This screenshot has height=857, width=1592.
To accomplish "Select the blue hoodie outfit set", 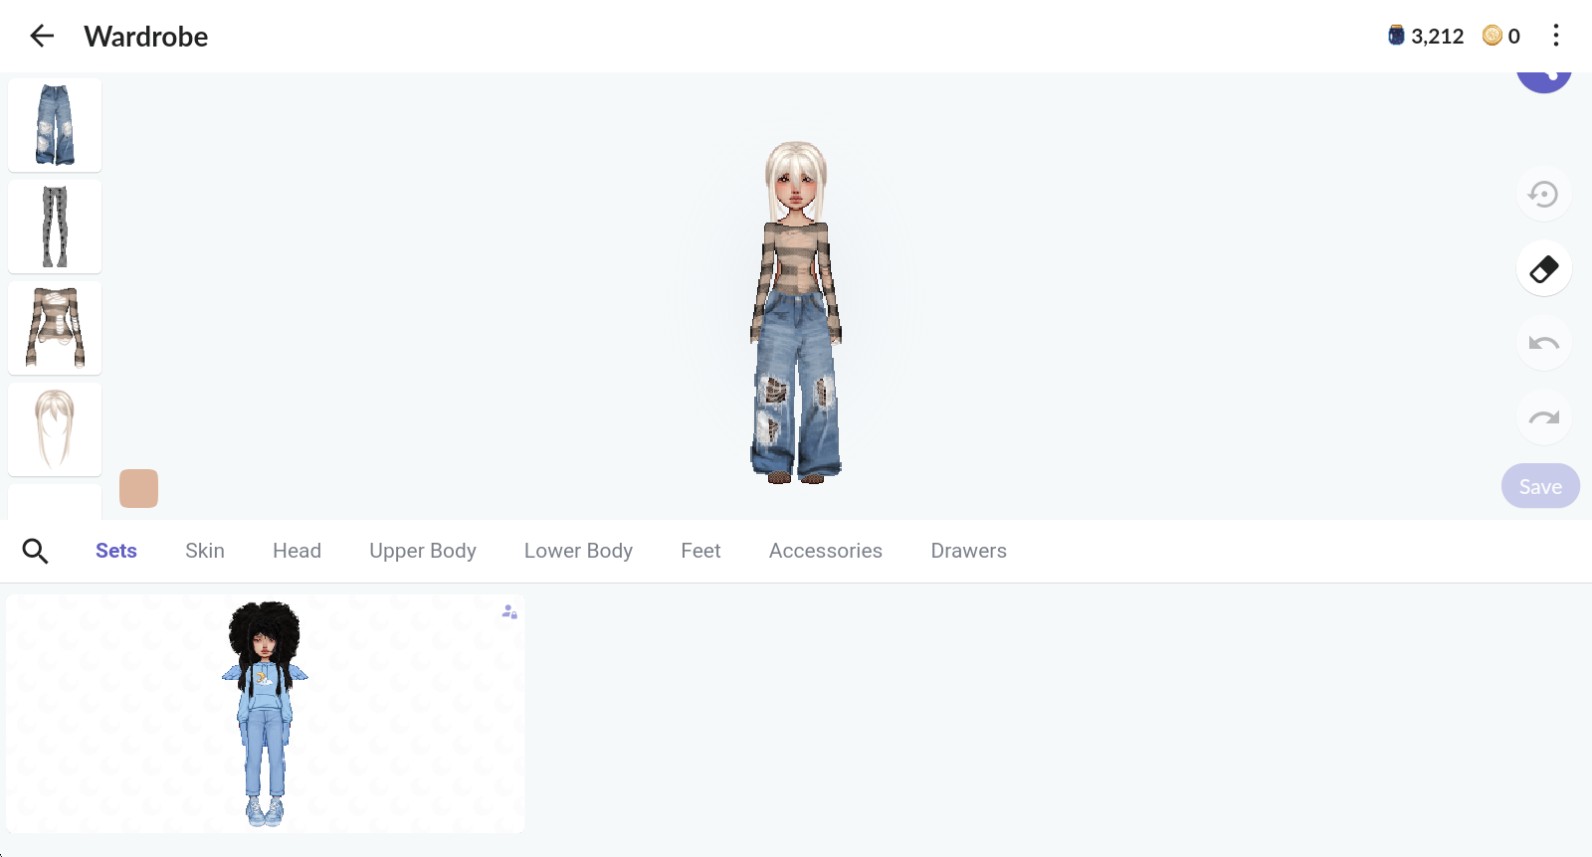I will point(265,714).
